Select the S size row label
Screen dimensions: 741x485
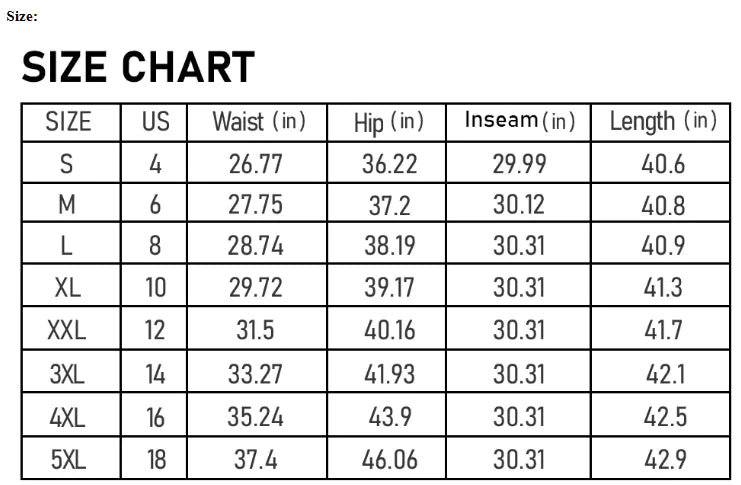68,164
